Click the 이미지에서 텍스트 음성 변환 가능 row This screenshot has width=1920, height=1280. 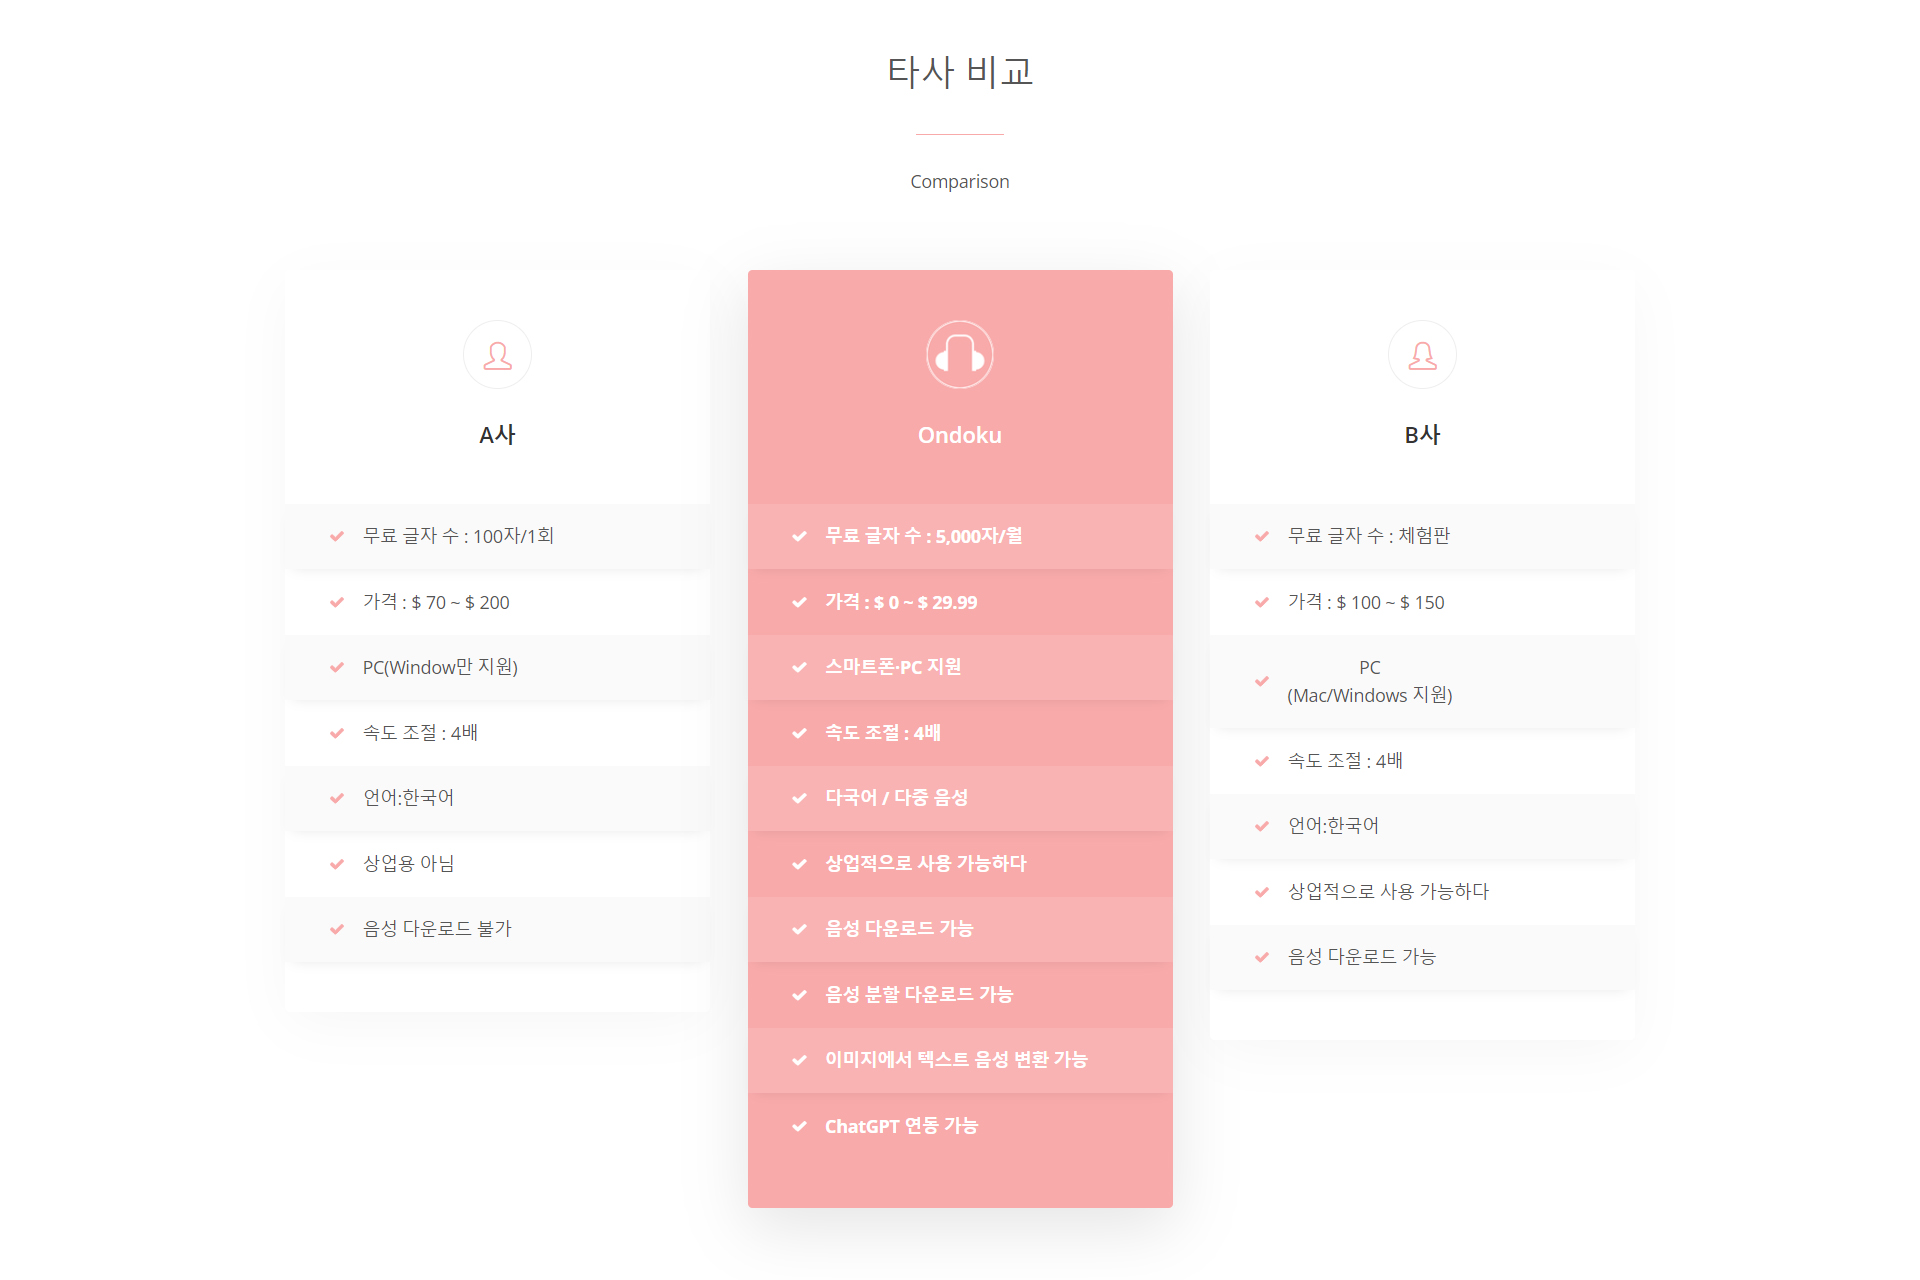[959, 1060]
